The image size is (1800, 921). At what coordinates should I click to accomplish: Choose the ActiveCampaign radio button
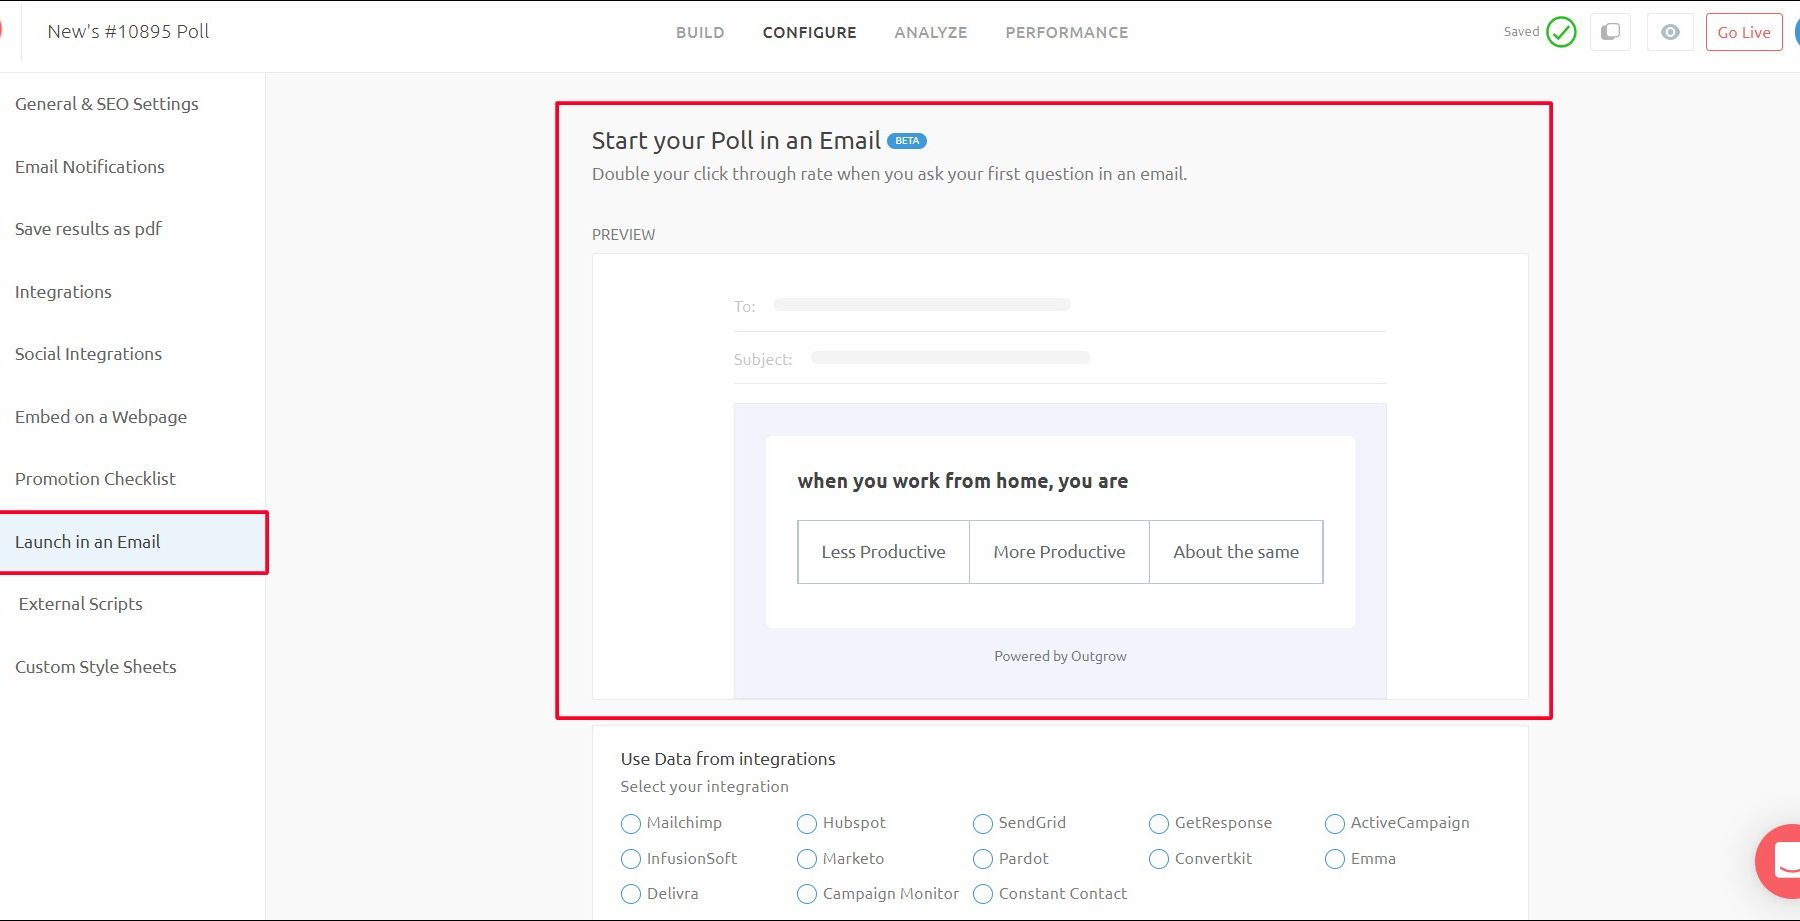click(x=1335, y=824)
